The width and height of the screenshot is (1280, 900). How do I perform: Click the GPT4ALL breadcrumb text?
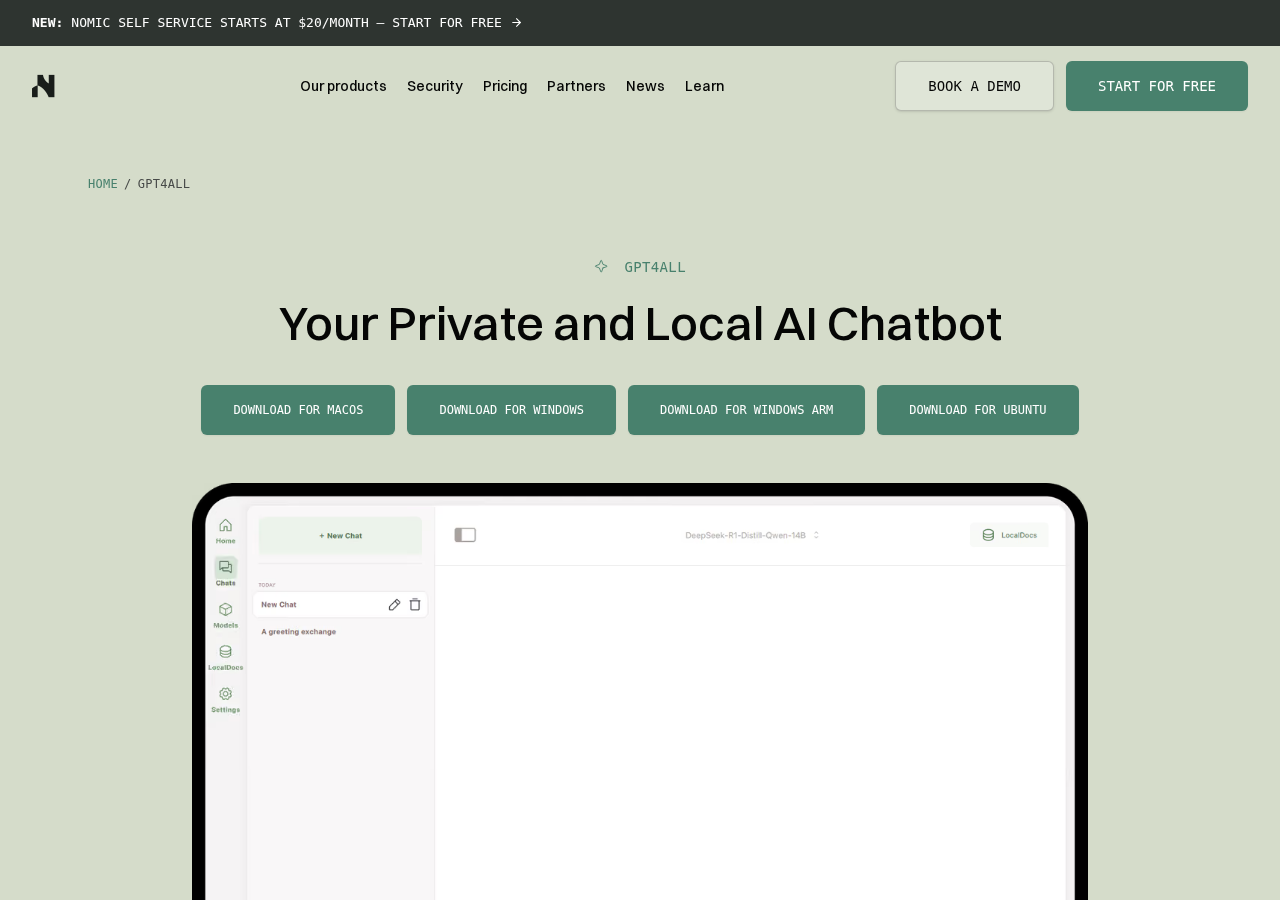click(x=164, y=184)
